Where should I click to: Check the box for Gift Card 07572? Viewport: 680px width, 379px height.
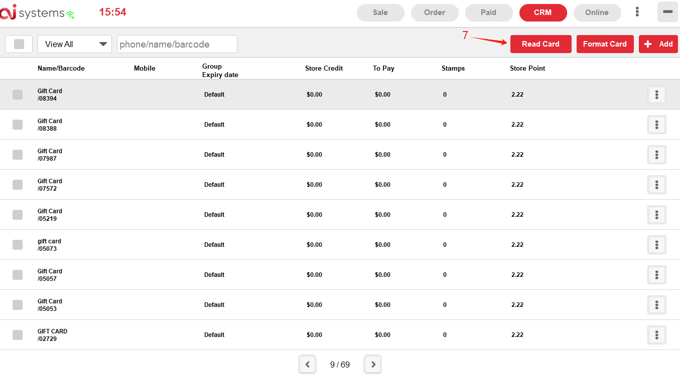[17, 185]
